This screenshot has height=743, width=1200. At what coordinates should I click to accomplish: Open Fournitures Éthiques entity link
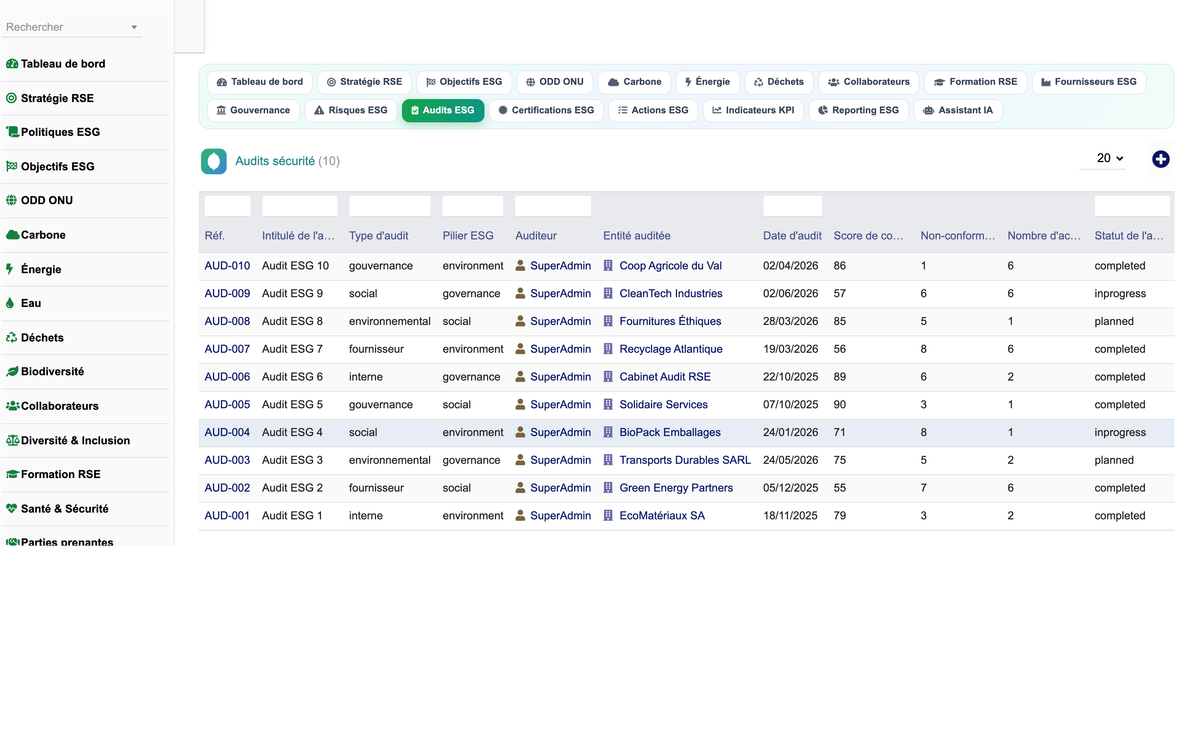670,321
